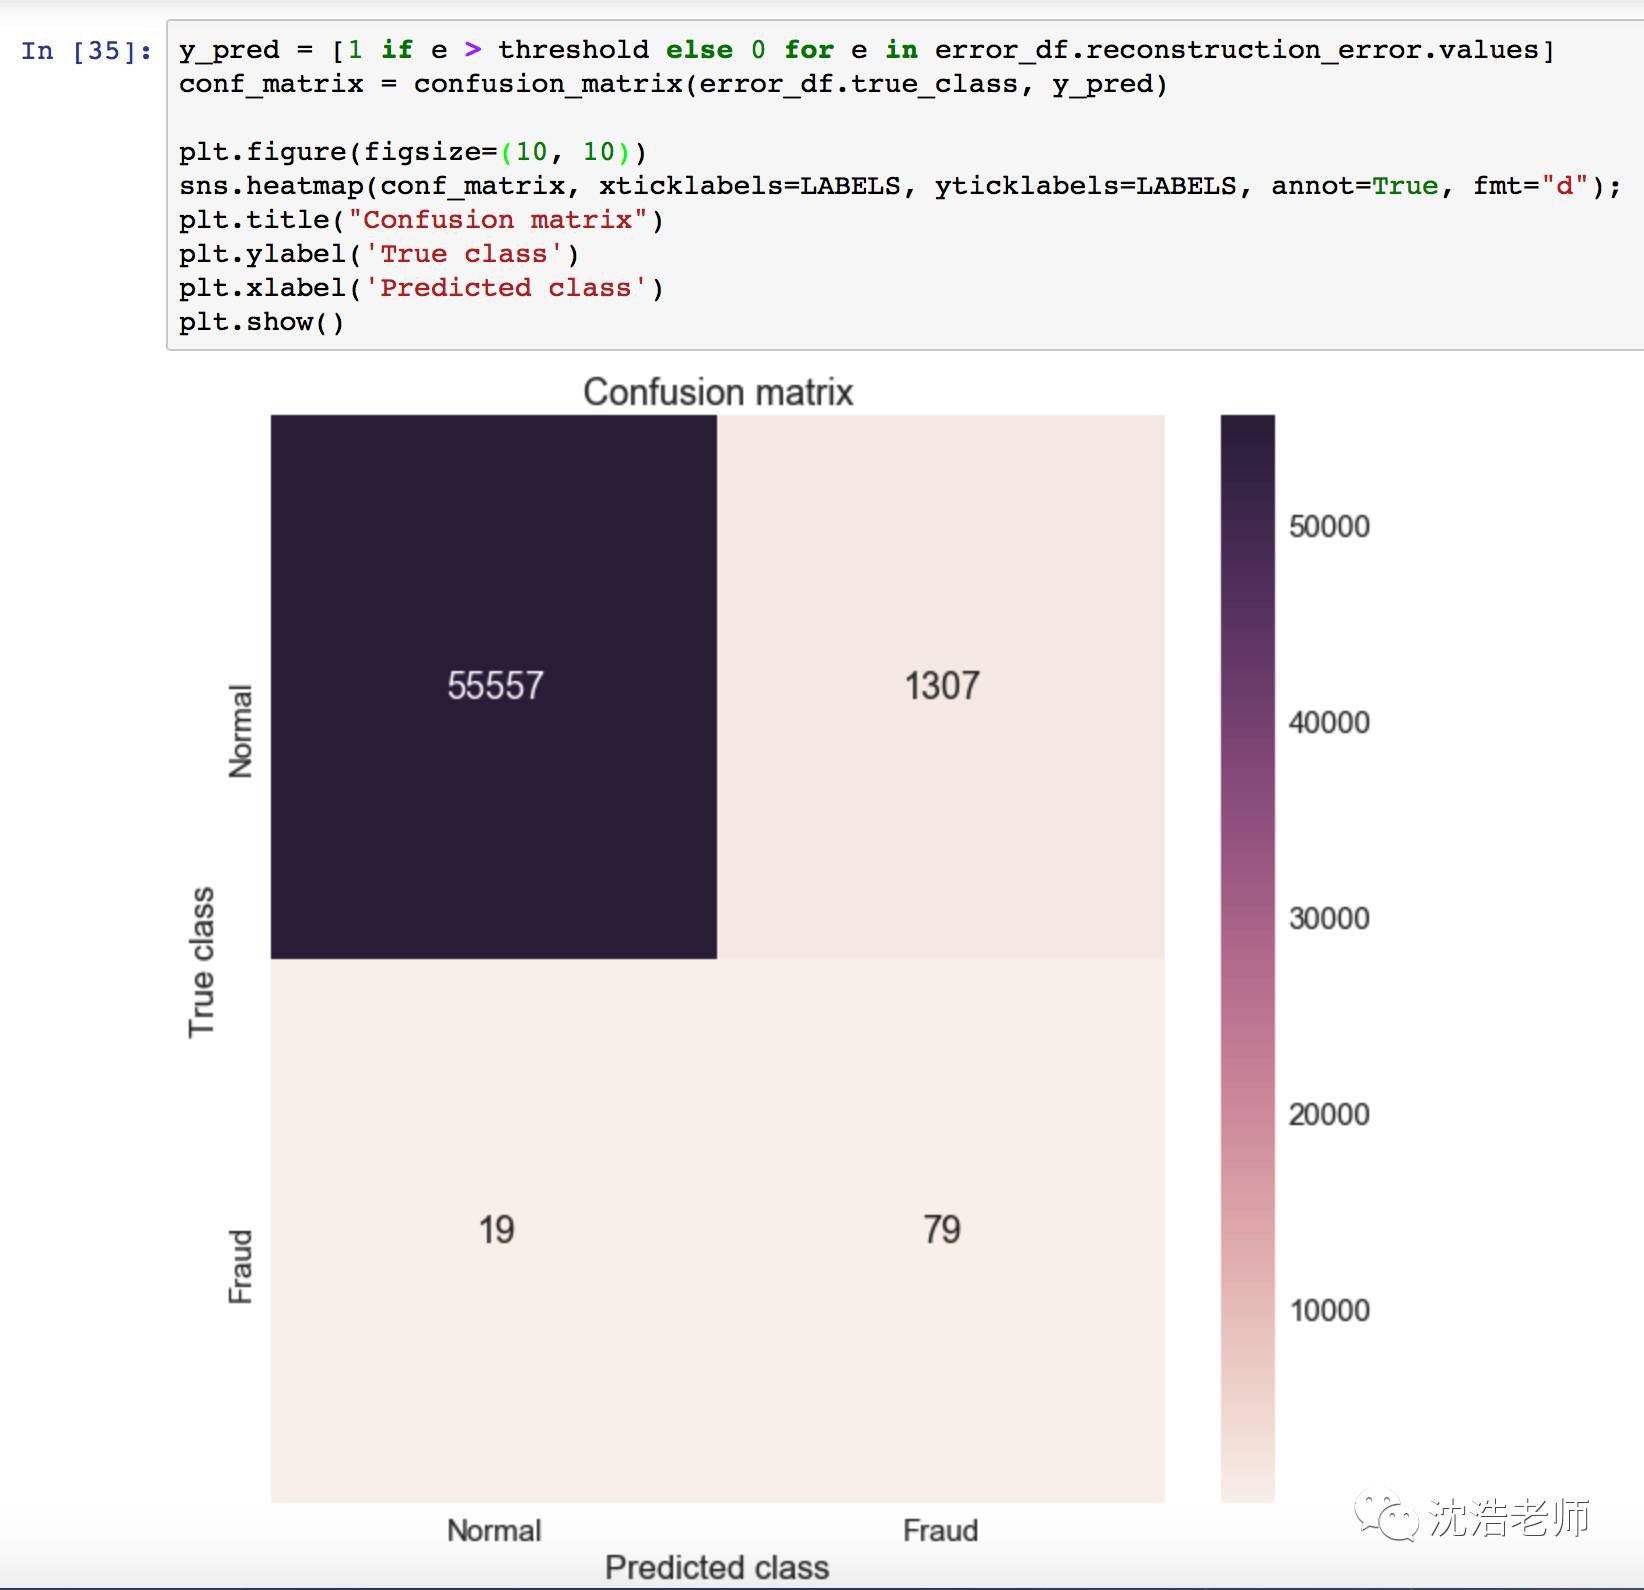Click the plt.title code line
This screenshot has height=1590, width=1644.
(421, 220)
